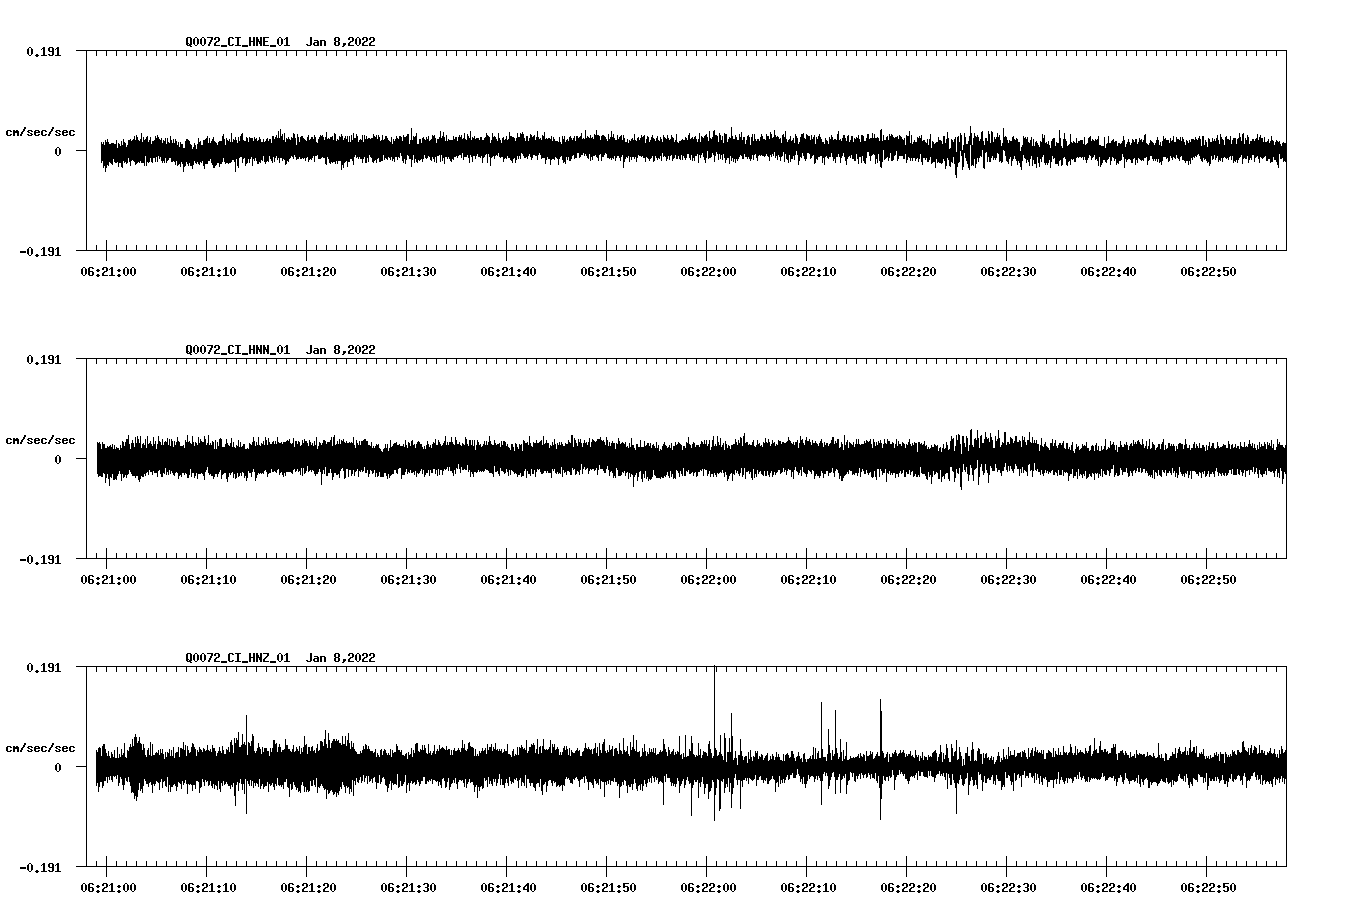
Task: Click the 06:22:10 time label under HNN plot
Action: (808, 580)
